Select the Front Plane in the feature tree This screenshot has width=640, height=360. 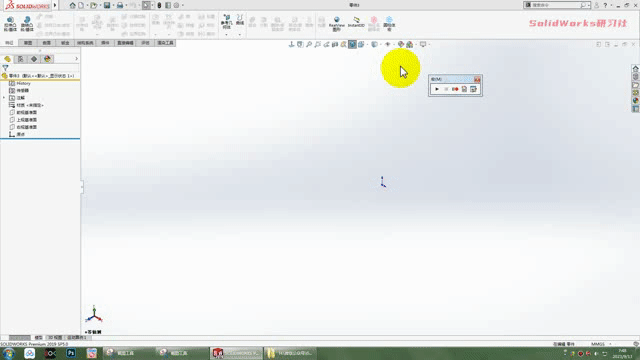click(23, 113)
